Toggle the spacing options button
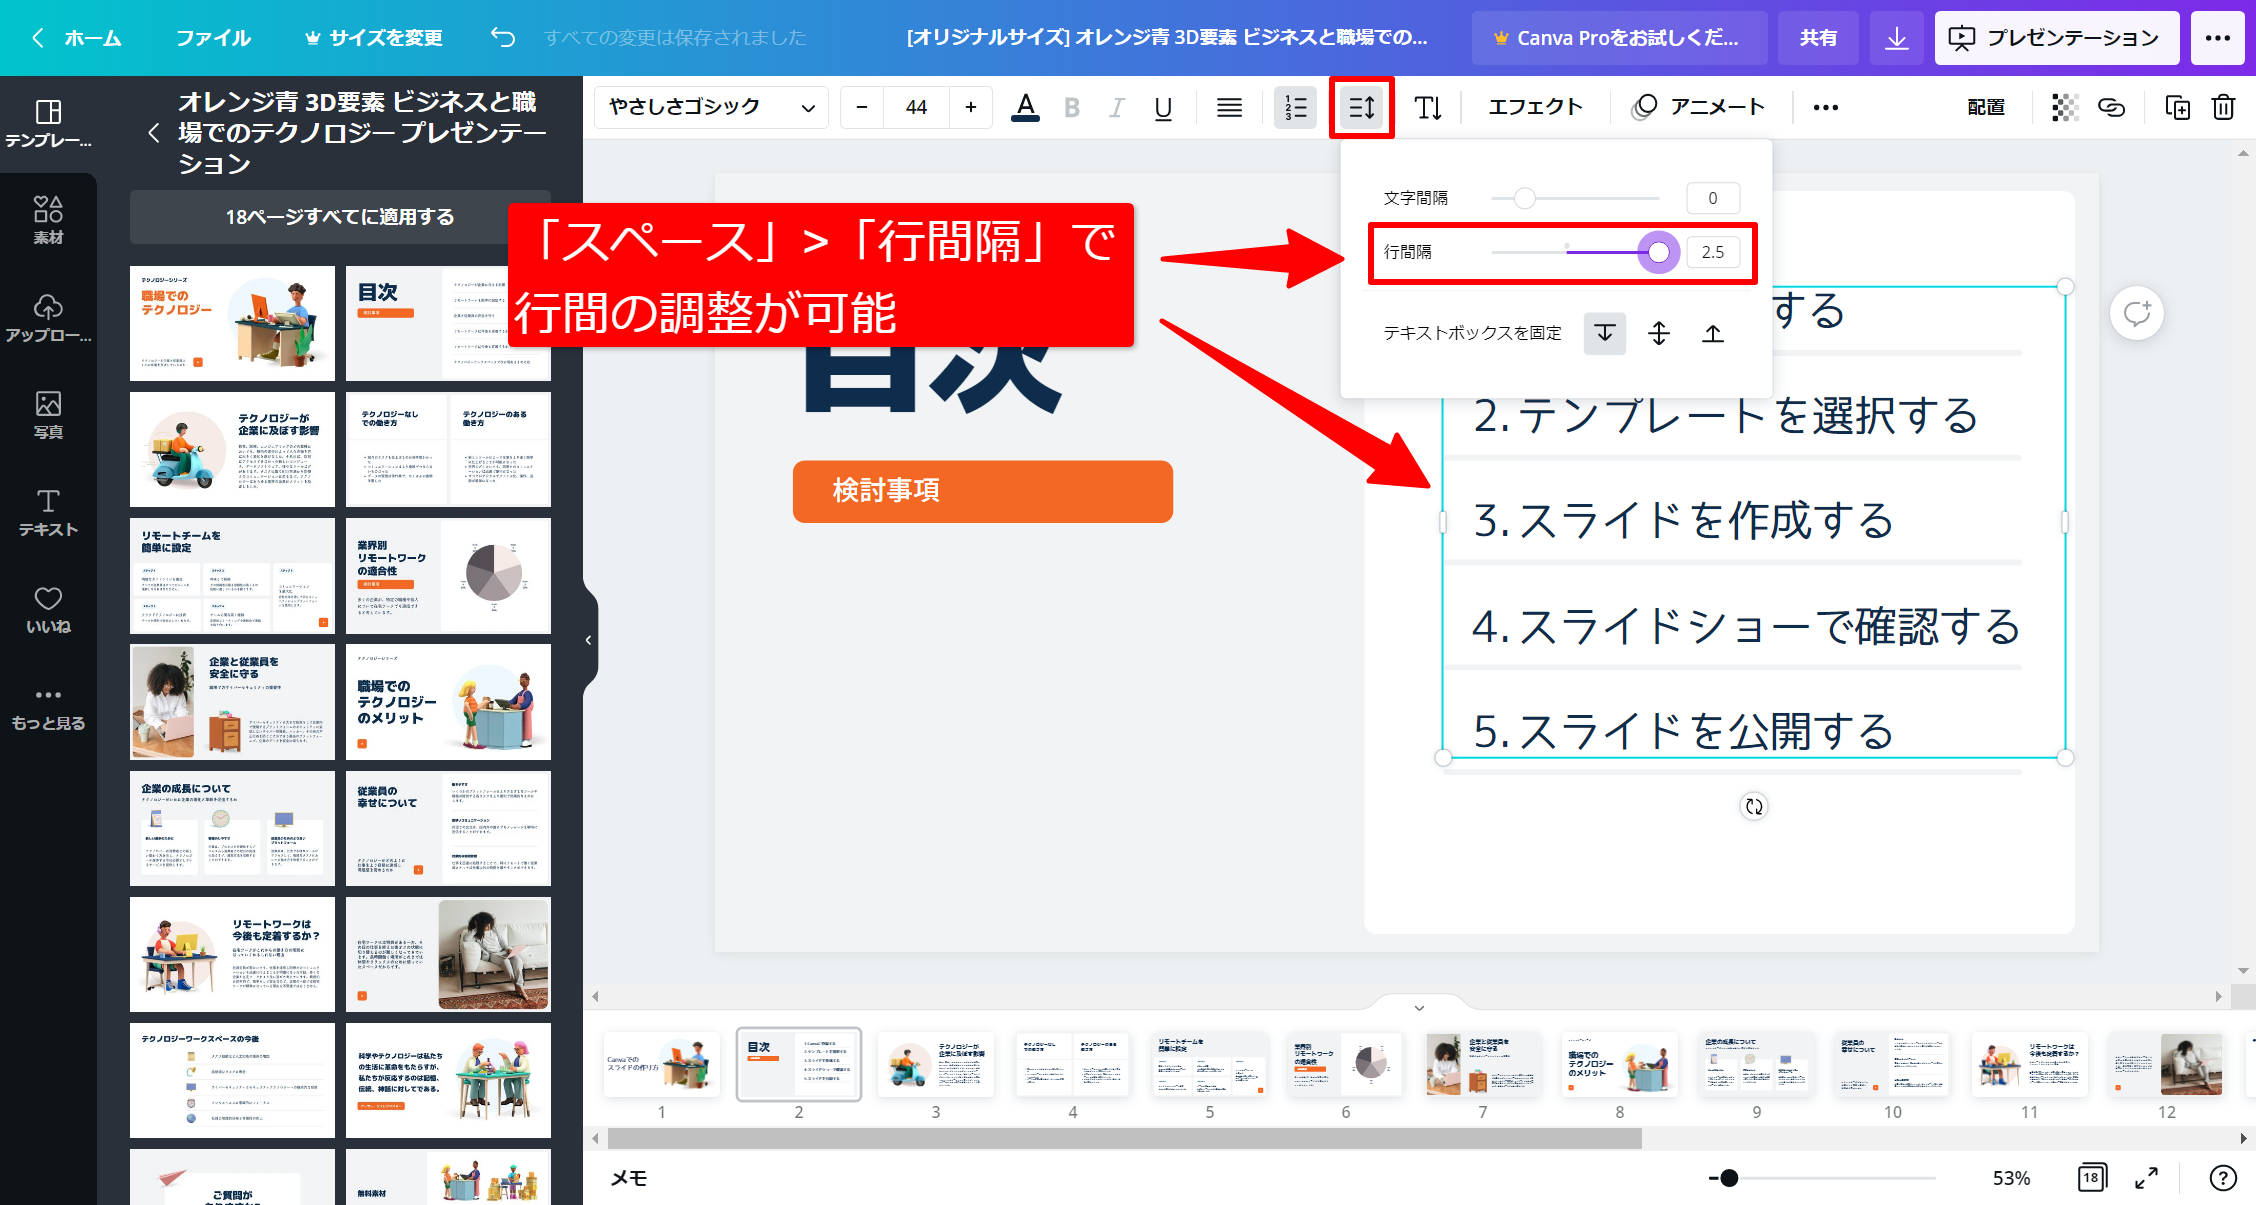This screenshot has height=1205, width=2256. click(x=1361, y=107)
